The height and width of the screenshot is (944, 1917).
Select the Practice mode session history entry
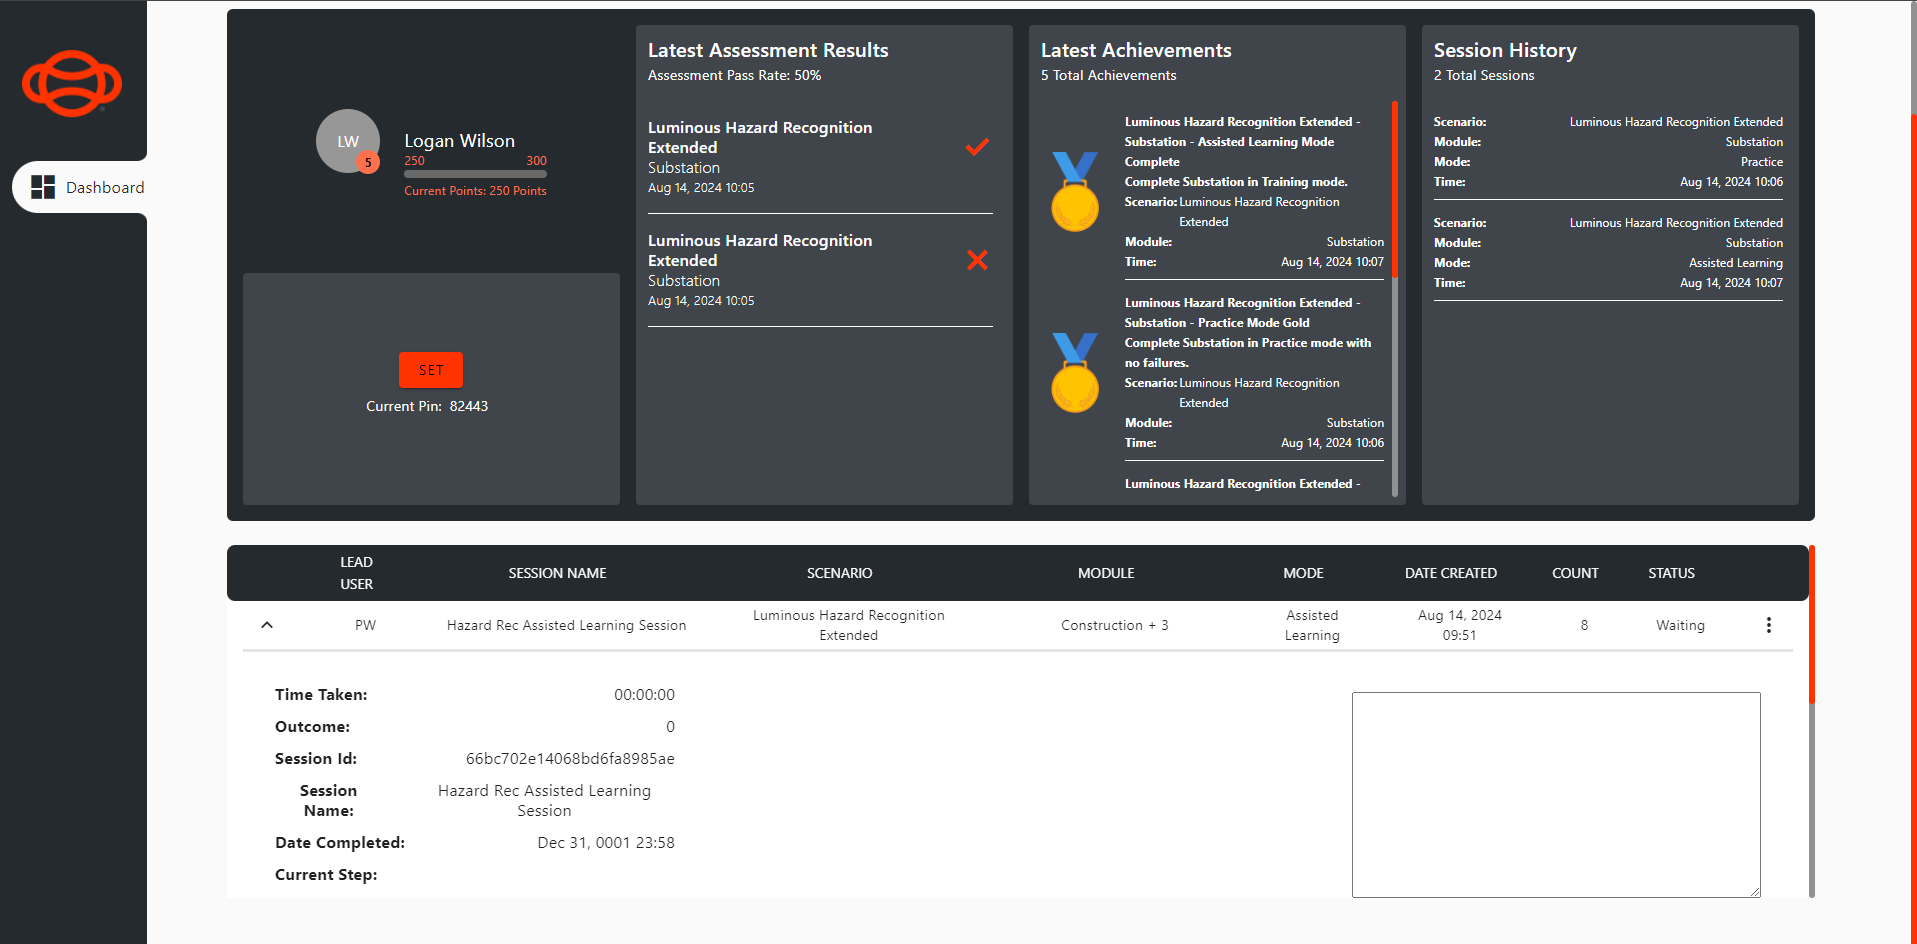point(1607,152)
